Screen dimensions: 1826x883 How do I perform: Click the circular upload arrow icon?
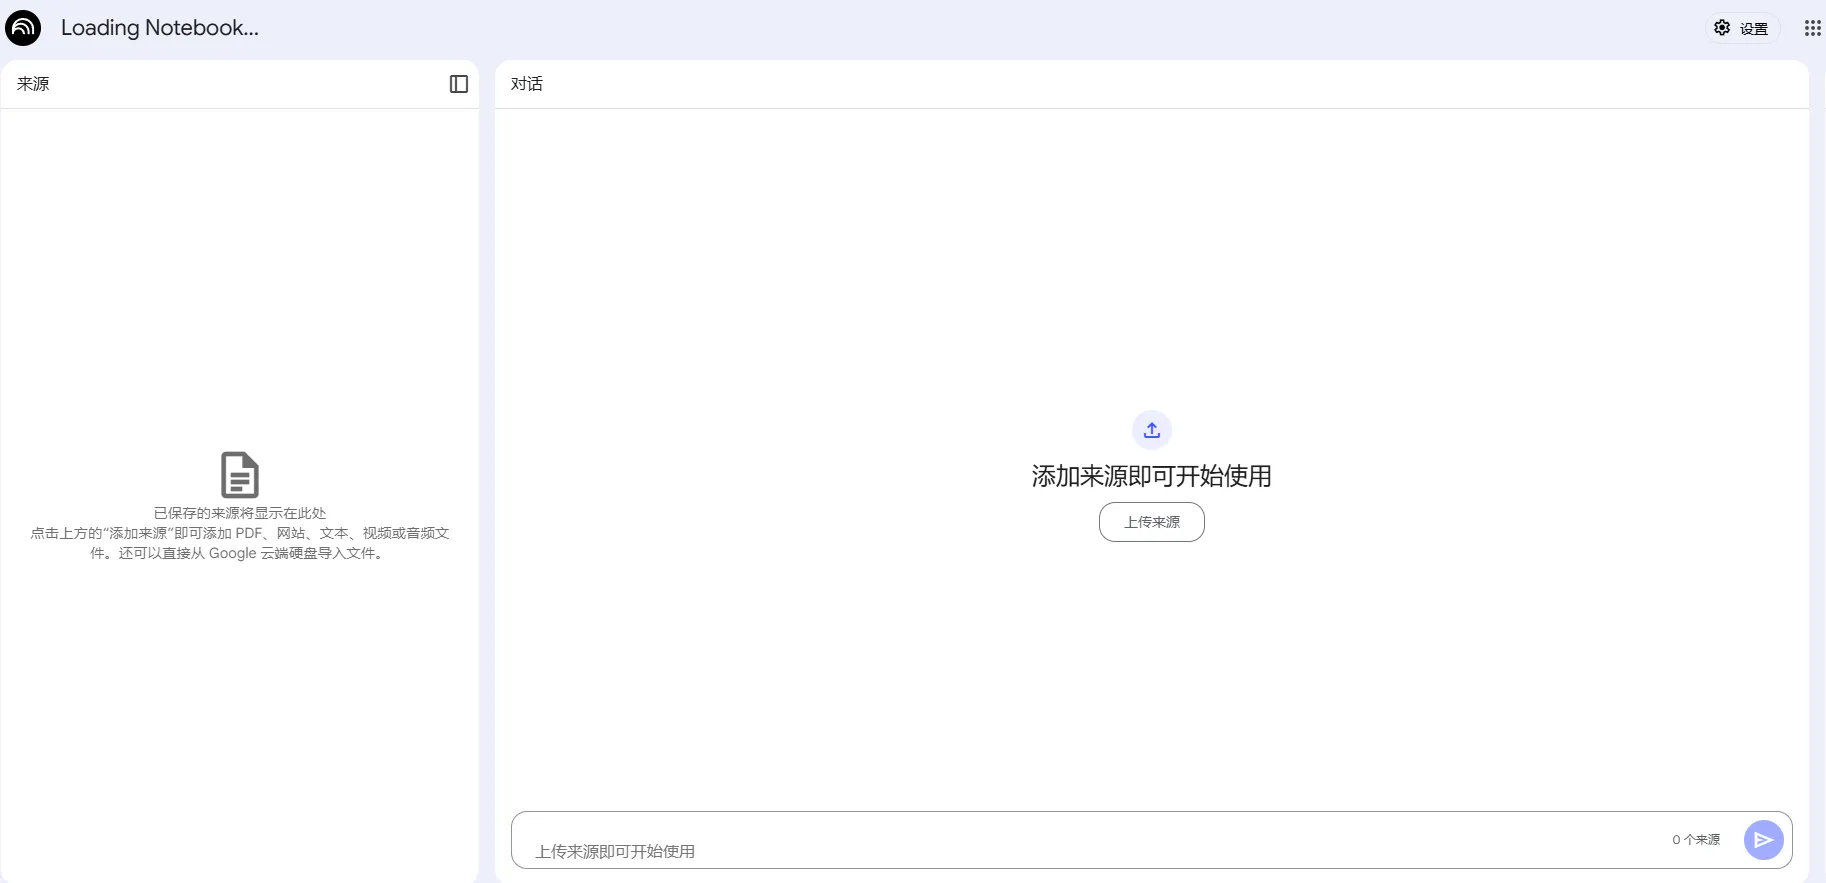coord(1152,430)
